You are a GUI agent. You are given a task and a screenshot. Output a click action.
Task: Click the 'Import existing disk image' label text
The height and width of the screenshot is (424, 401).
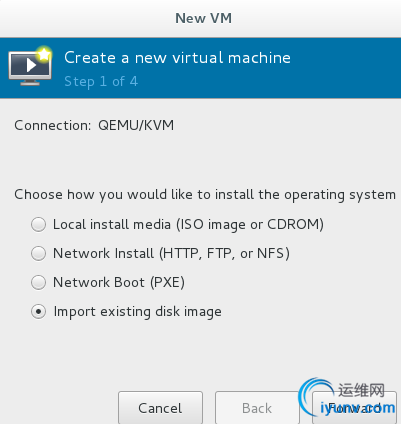point(137,312)
